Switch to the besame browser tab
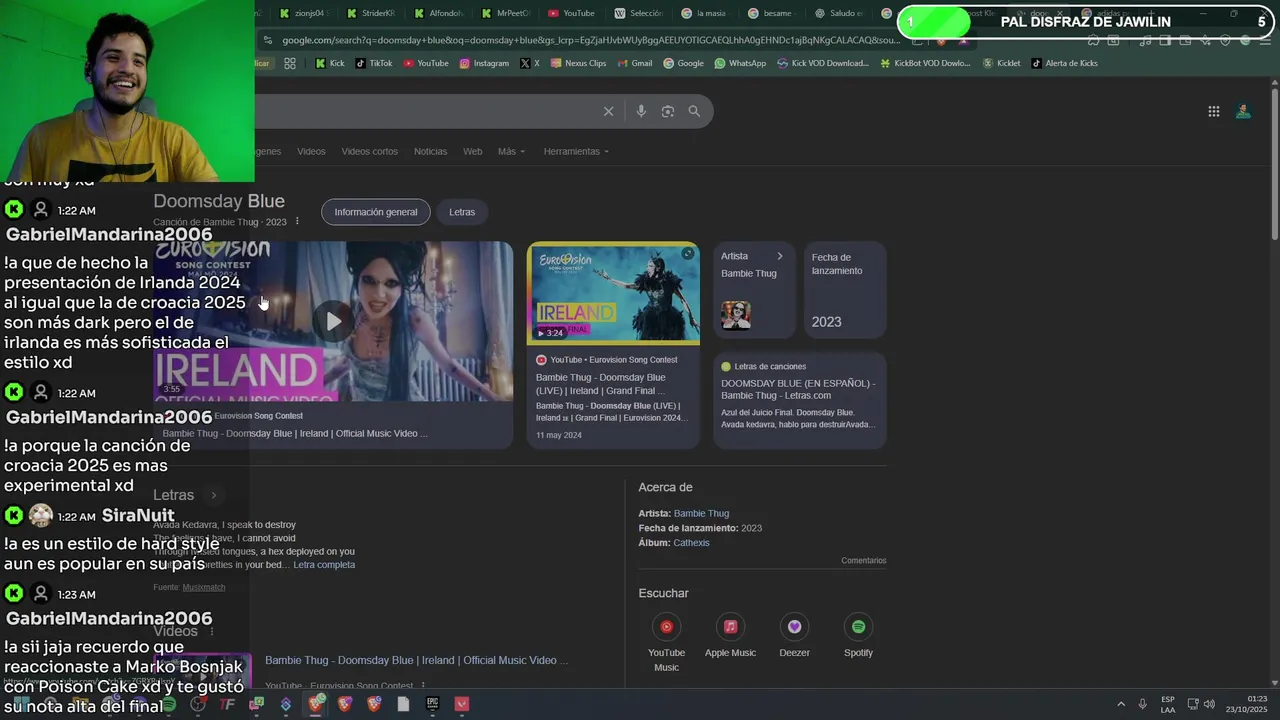 (x=770, y=13)
